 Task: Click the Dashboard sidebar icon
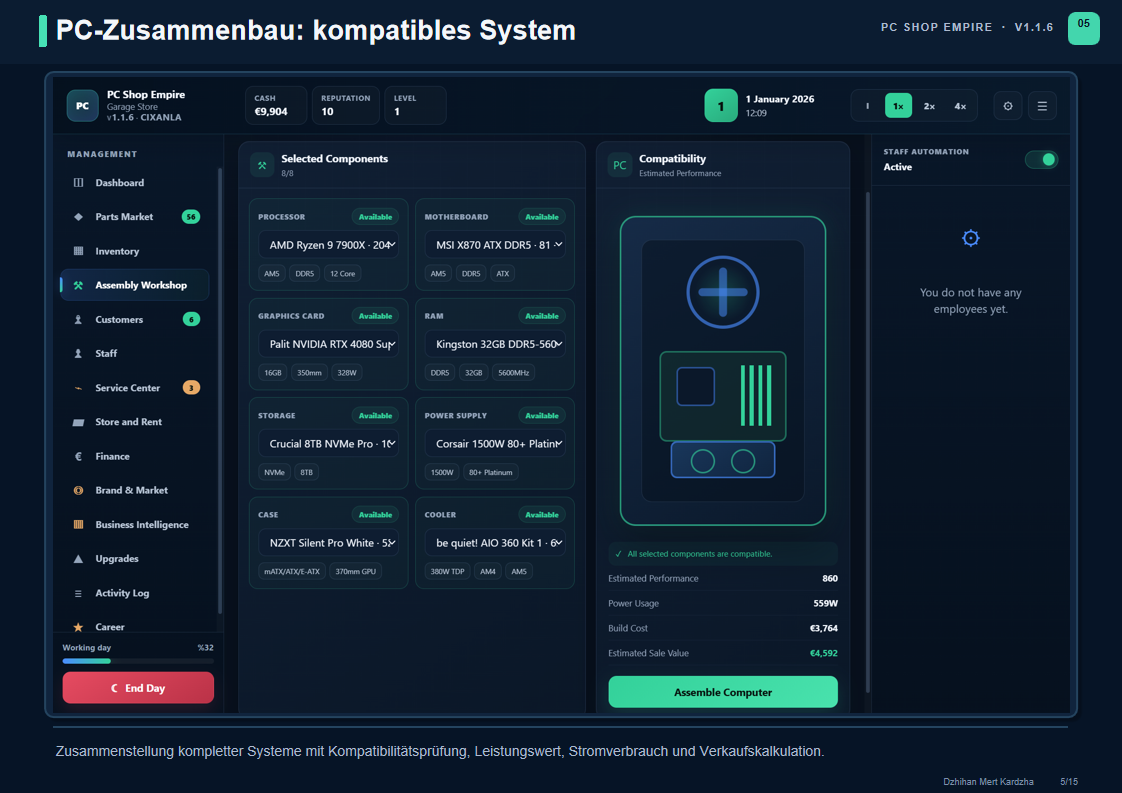tap(79, 183)
